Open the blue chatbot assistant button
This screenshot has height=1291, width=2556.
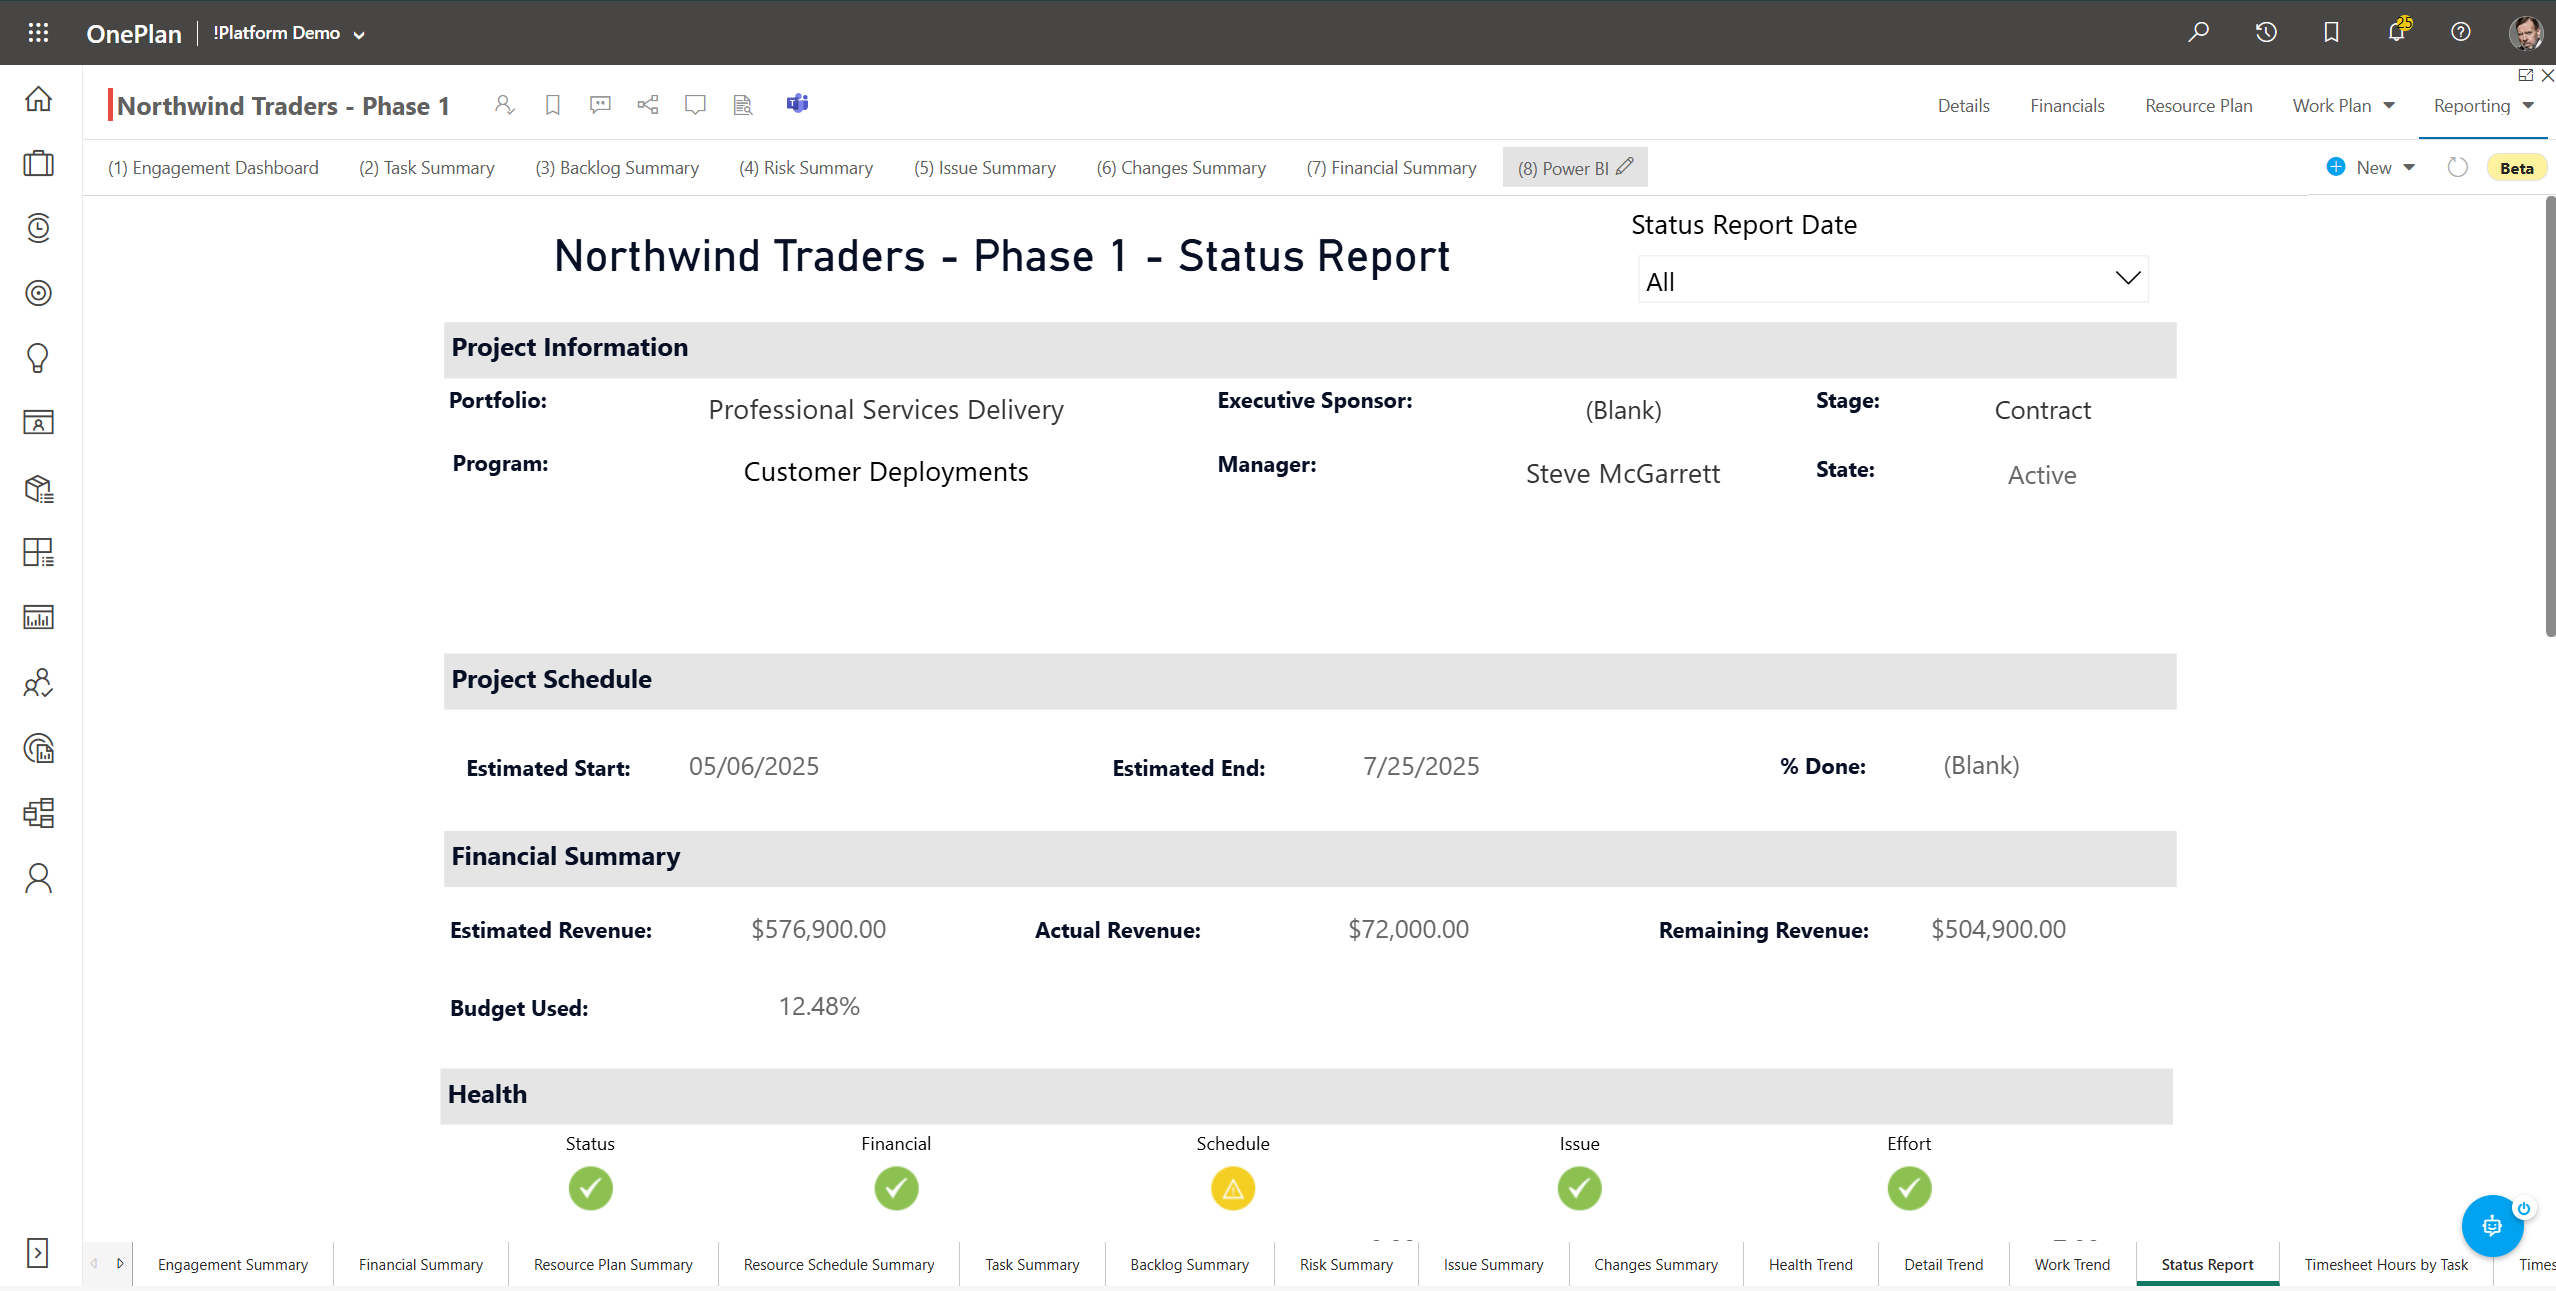click(2492, 1225)
